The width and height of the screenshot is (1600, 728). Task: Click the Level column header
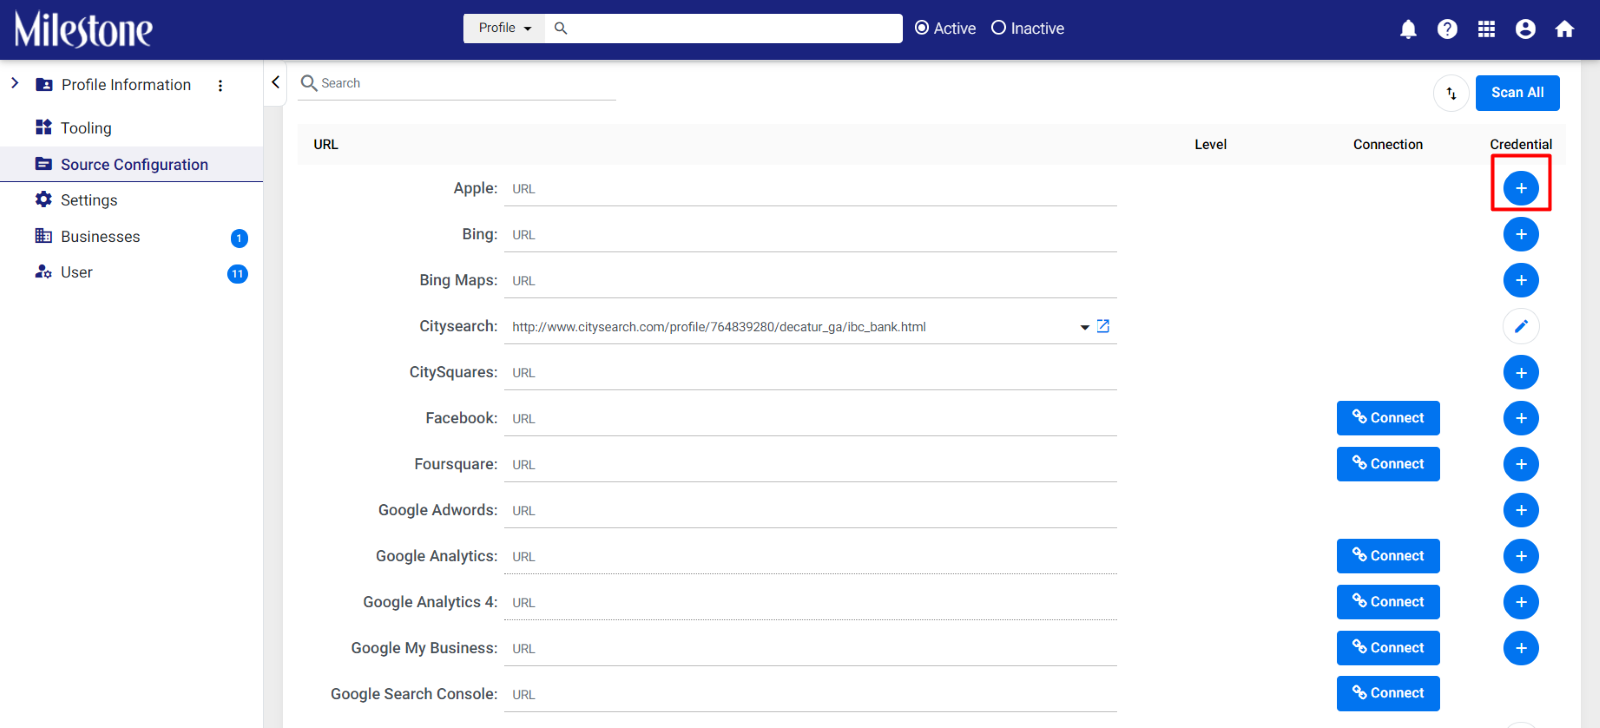[x=1210, y=144]
